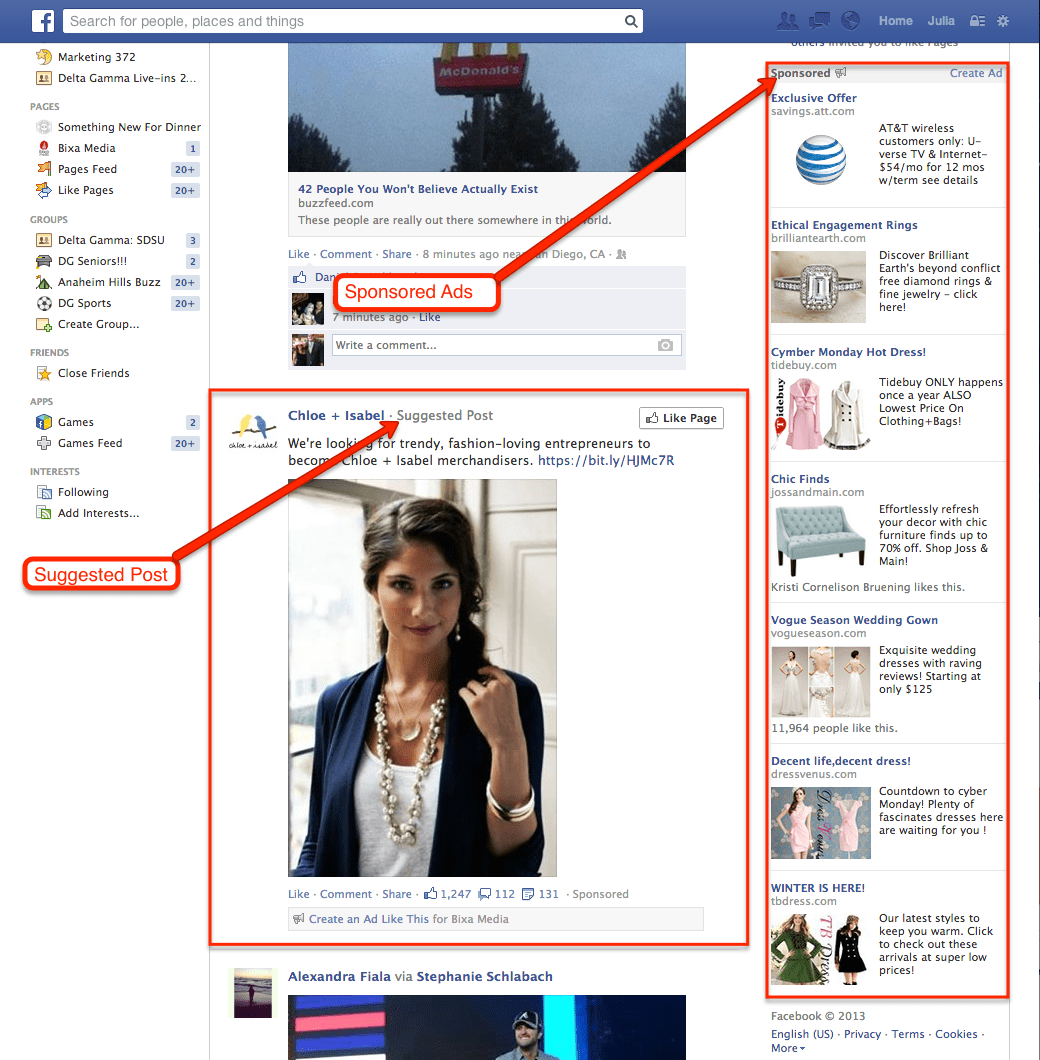Click Like on the 7 minutes ago comment
Image resolution: width=1040 pixels, height=1060 pixels.
[429, 317]
